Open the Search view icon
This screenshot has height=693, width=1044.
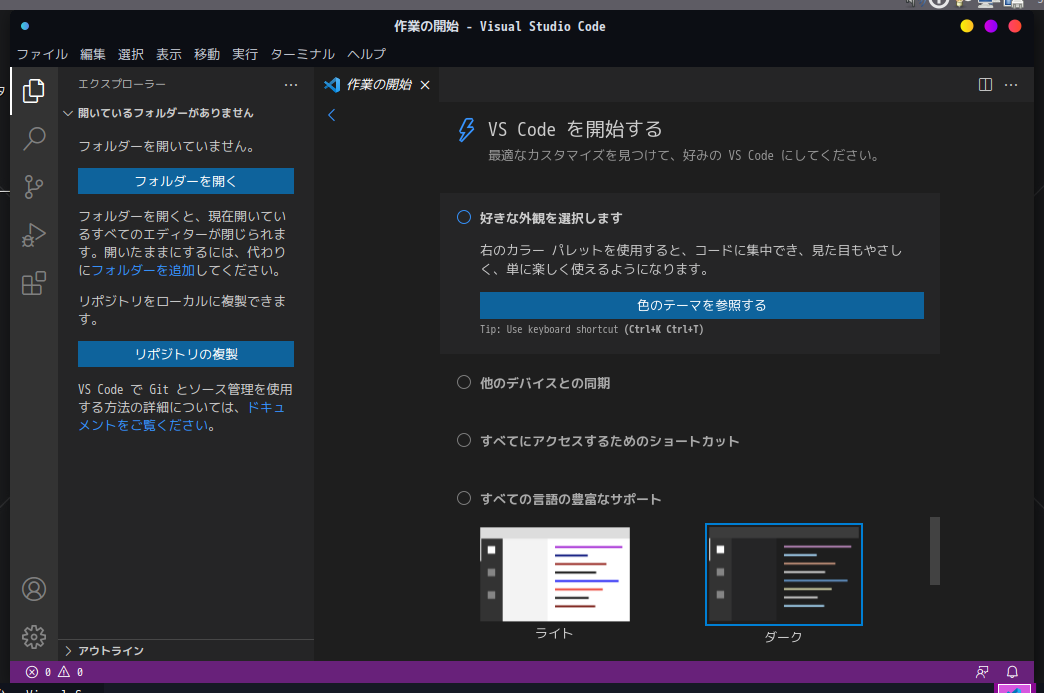pyautogui.click(x=33, y=138)
